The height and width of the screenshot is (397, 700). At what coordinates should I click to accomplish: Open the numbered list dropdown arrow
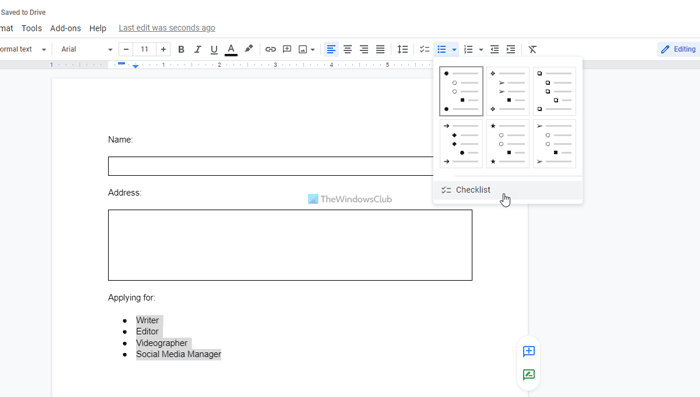(x=481, y=50)
